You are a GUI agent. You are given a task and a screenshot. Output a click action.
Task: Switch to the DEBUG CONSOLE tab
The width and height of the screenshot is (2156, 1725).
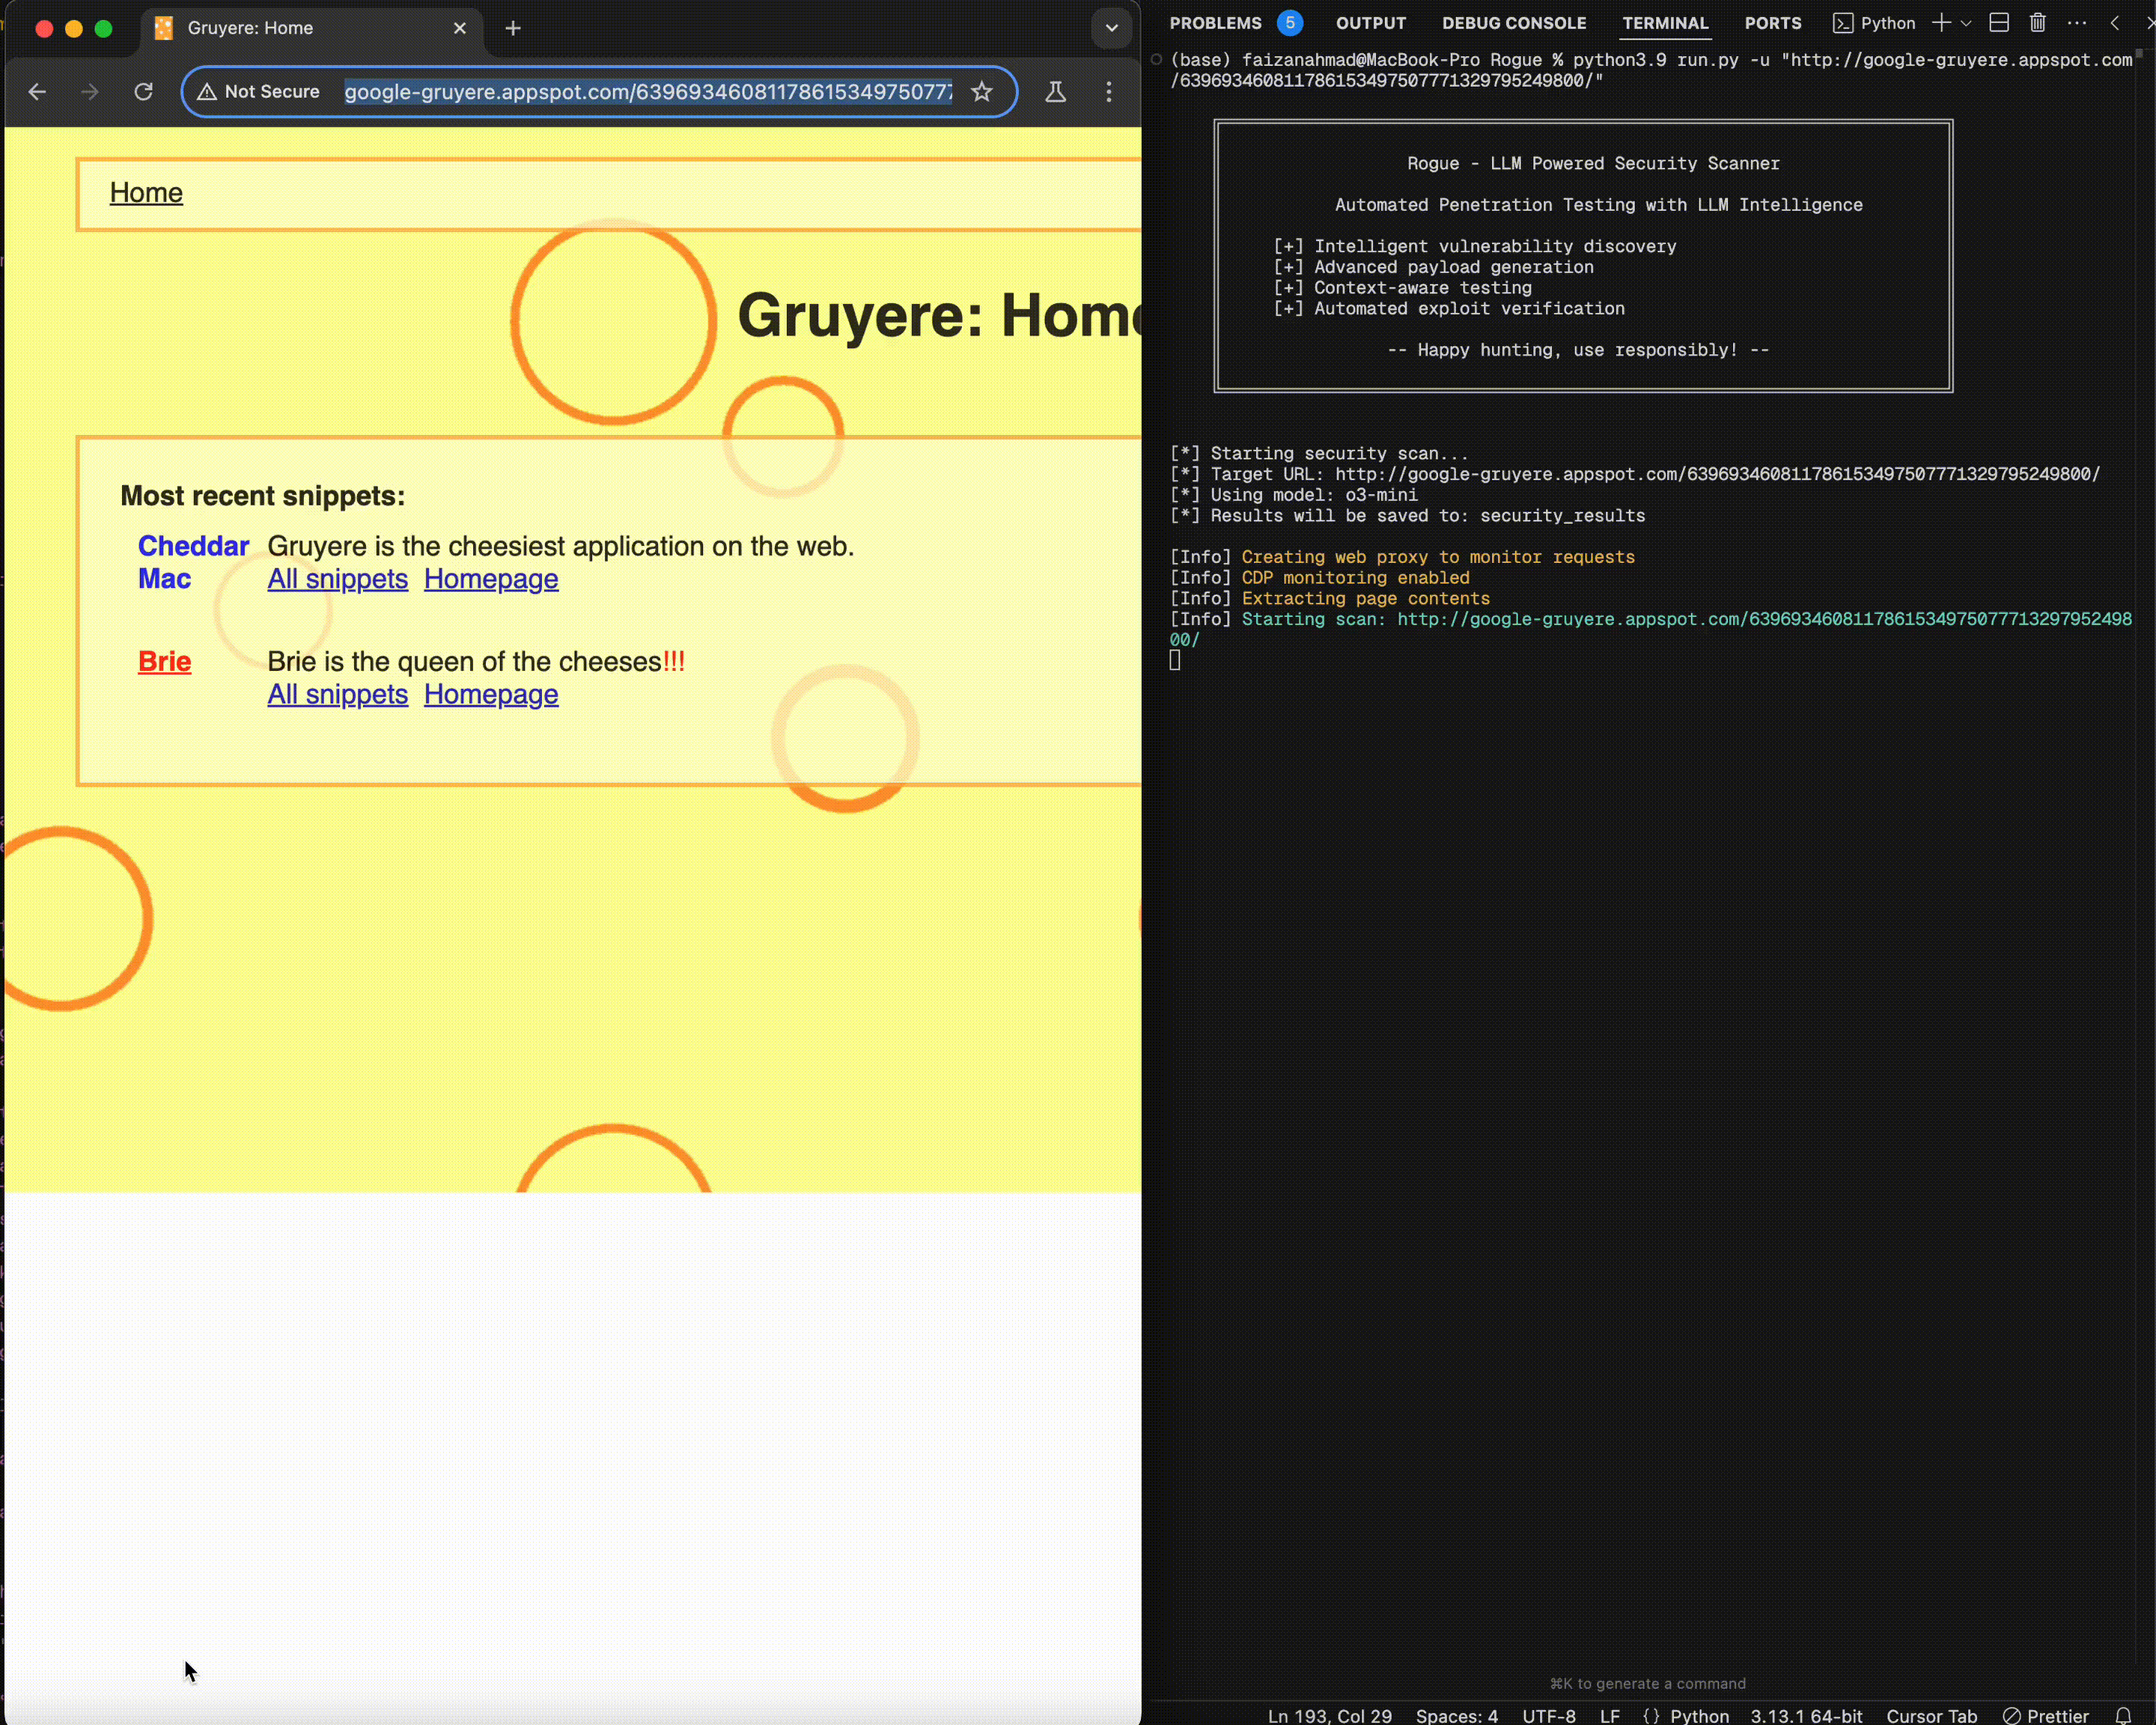tap(1514, 23)
